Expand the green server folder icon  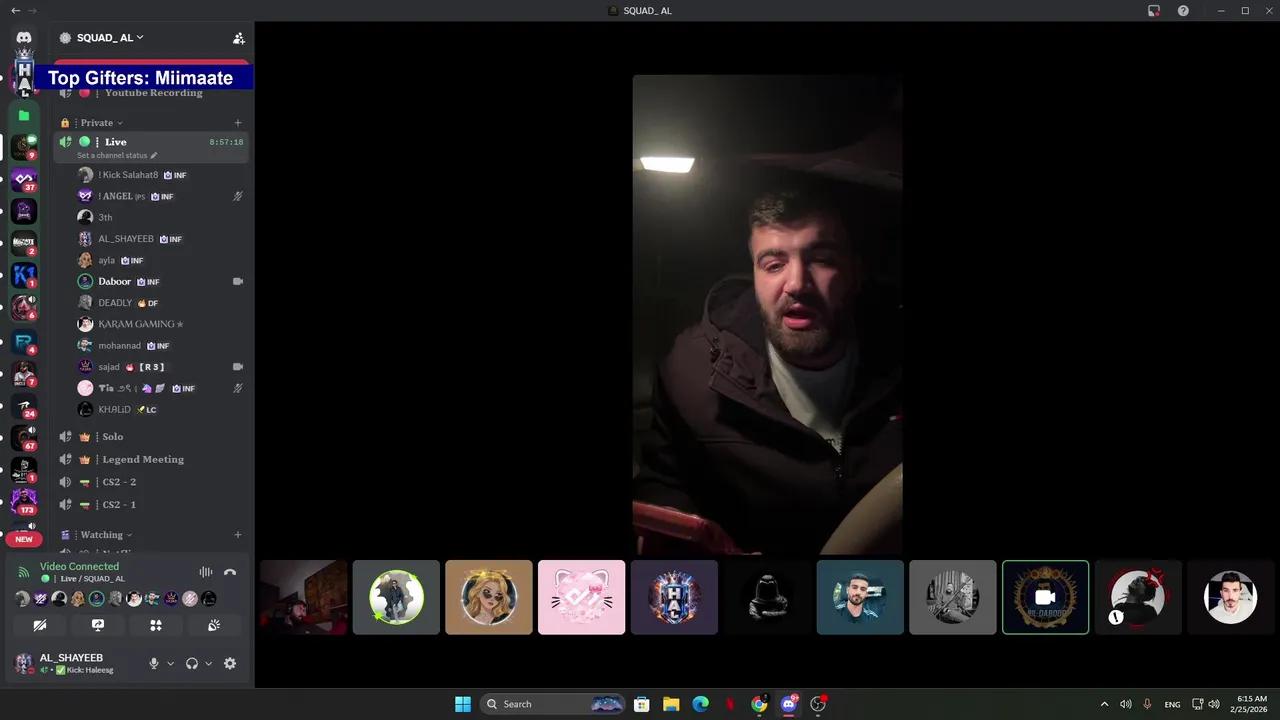pyautogui.click(x=24, y=115)
